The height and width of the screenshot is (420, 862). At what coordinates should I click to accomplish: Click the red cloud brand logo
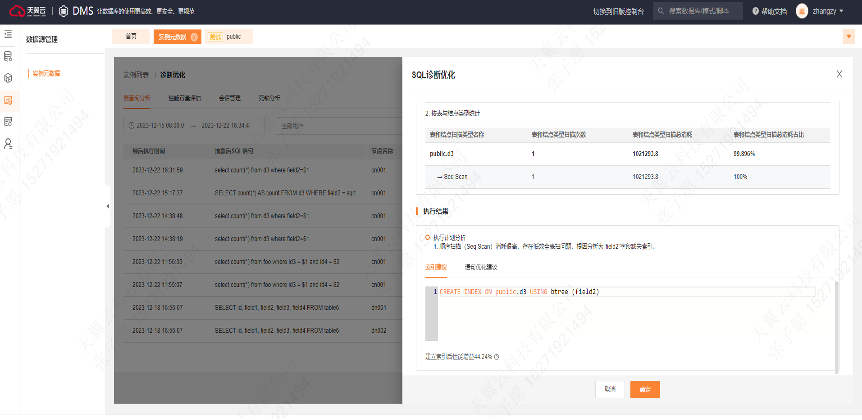[x=18, y=11]
